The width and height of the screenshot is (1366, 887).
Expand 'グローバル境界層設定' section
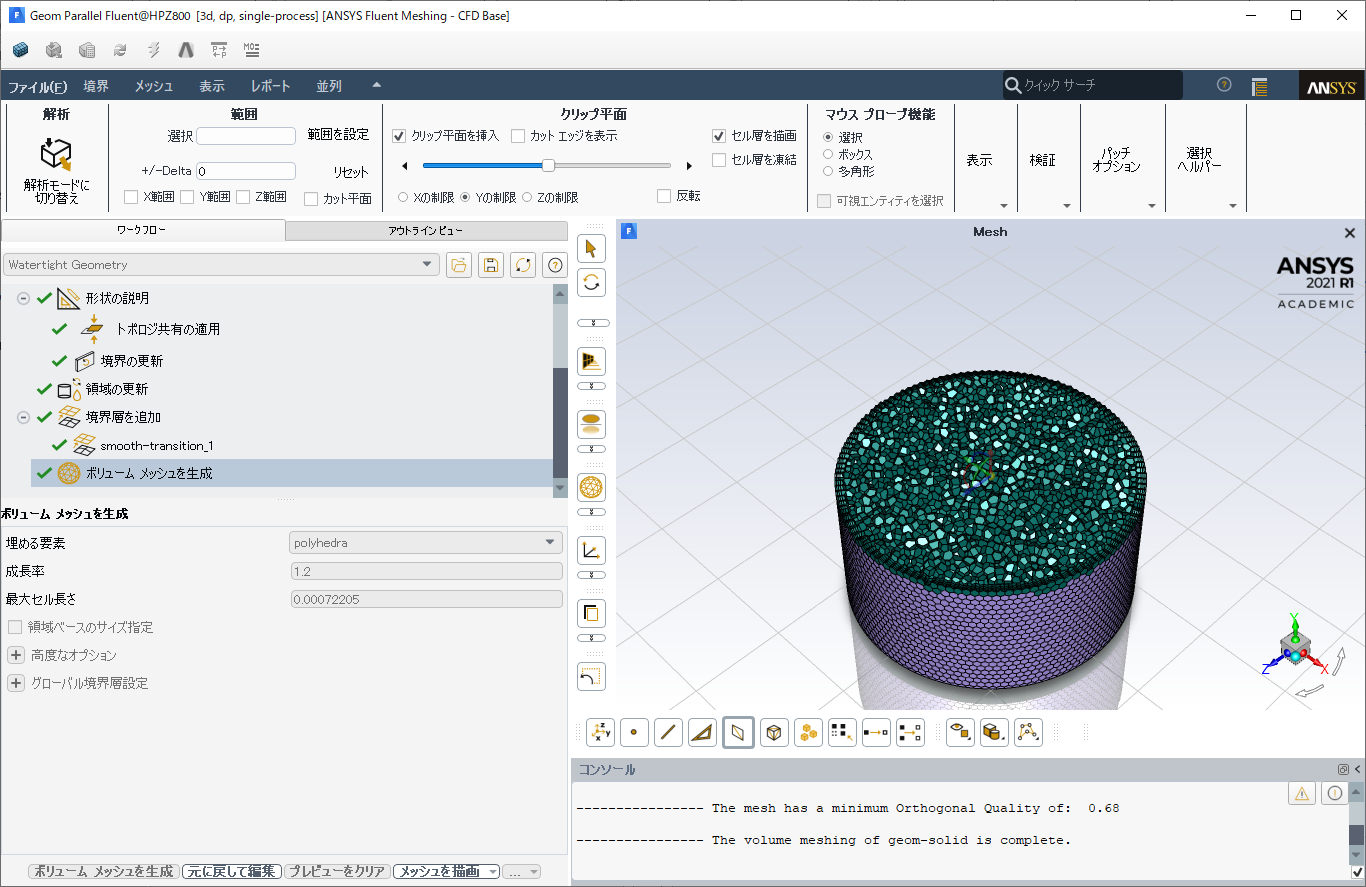coord(16,683)
